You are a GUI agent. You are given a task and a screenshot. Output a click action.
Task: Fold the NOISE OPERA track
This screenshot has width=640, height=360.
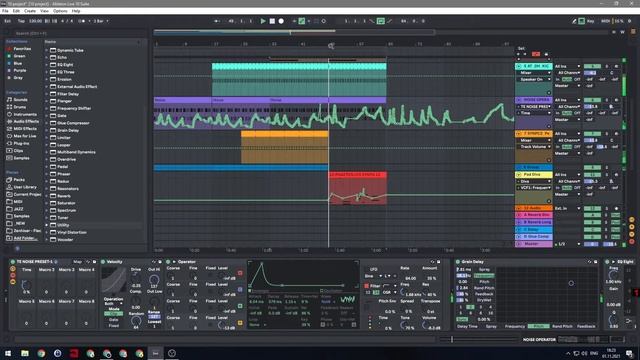[519, 100]
